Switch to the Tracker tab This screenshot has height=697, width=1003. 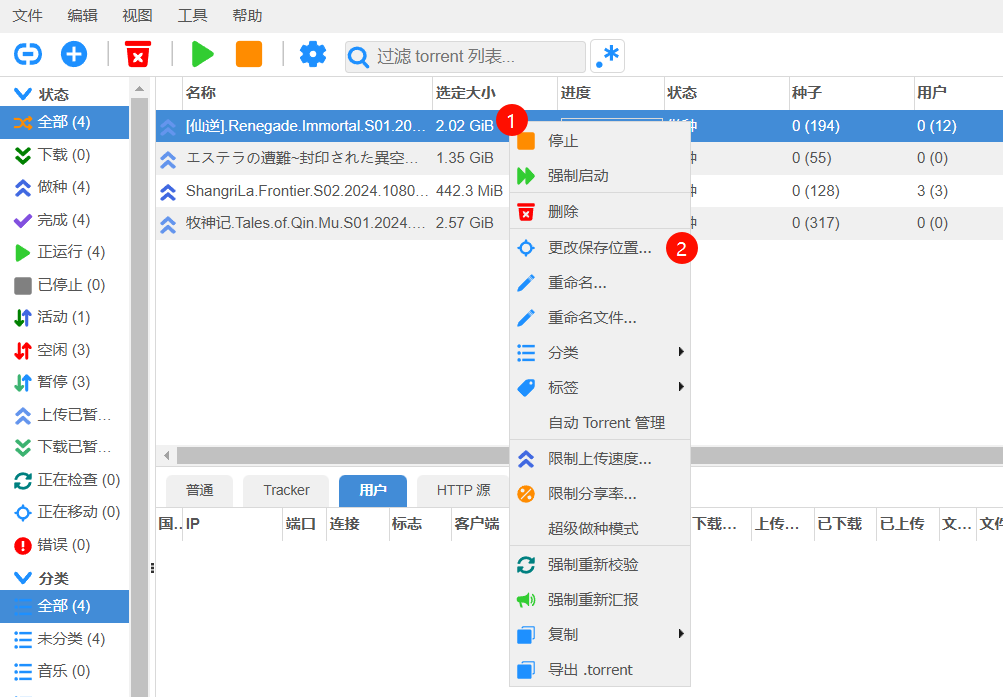pos(285,490)
